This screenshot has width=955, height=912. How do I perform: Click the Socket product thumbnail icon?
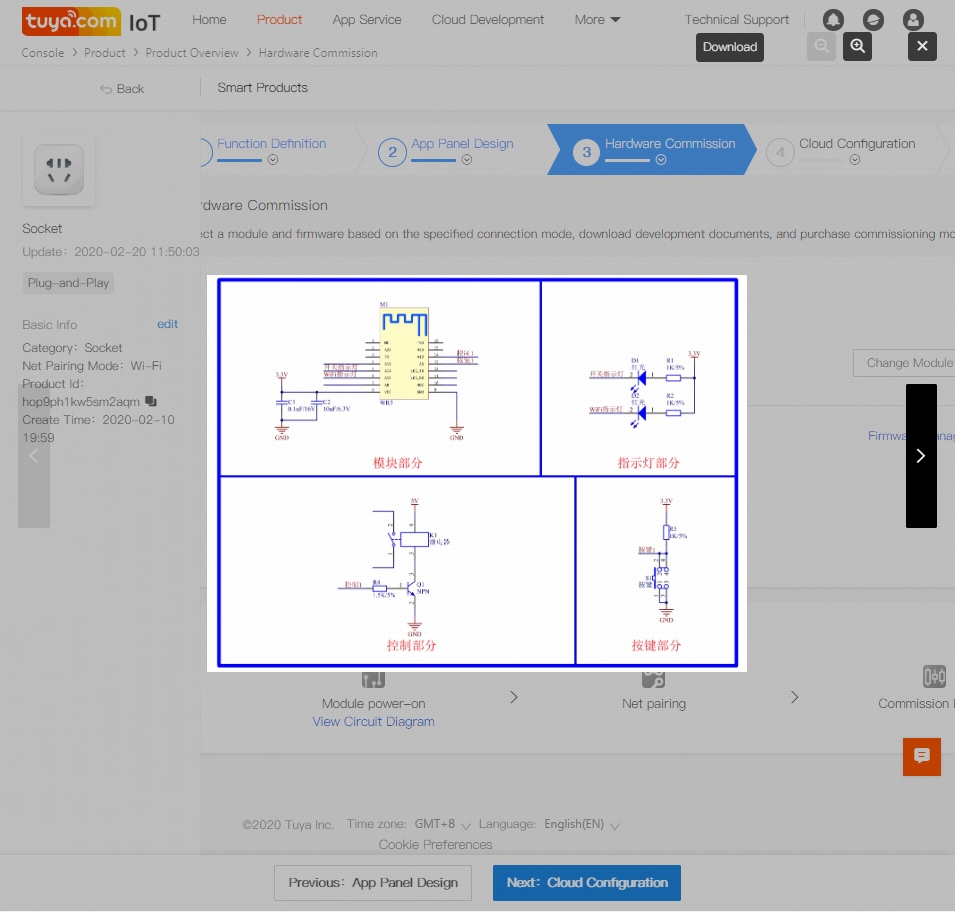pos(59,170)
